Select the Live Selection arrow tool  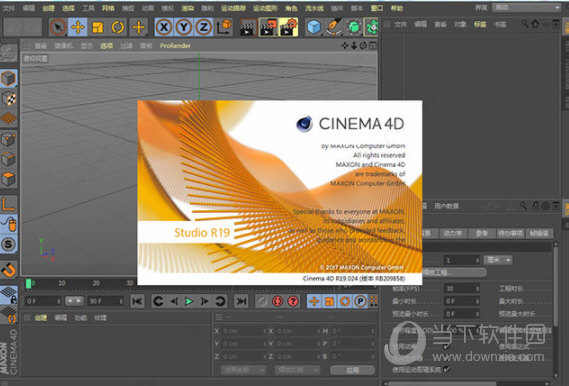[58, 27]
